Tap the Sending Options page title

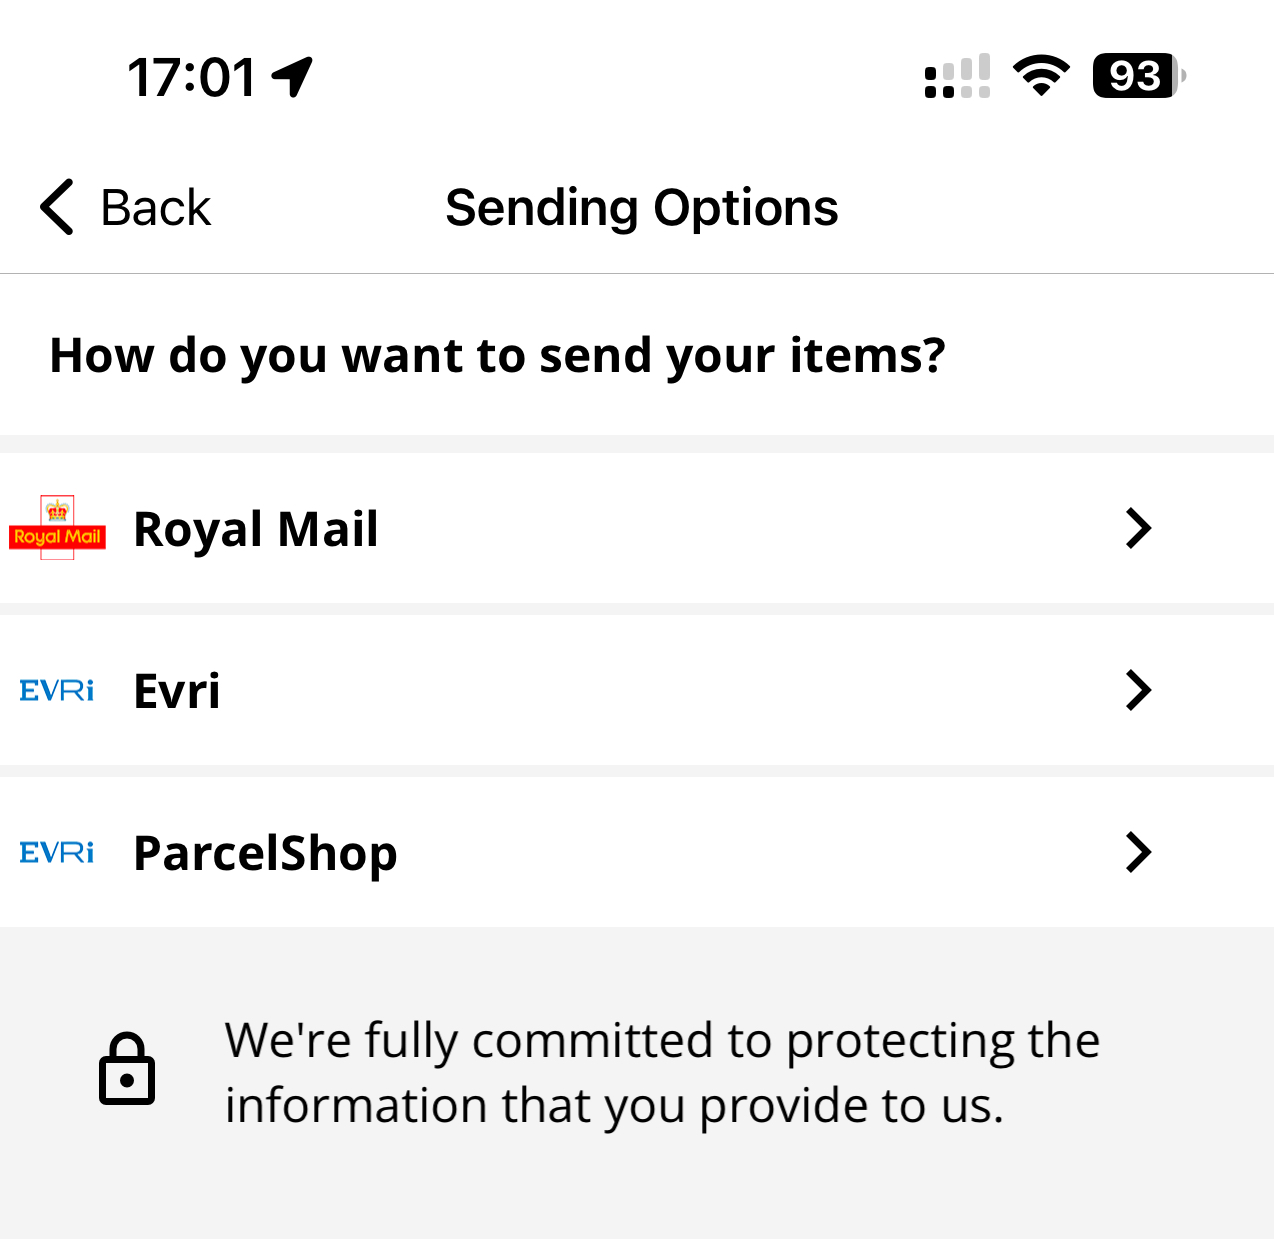pyautogui.click(x=642, y=208)
